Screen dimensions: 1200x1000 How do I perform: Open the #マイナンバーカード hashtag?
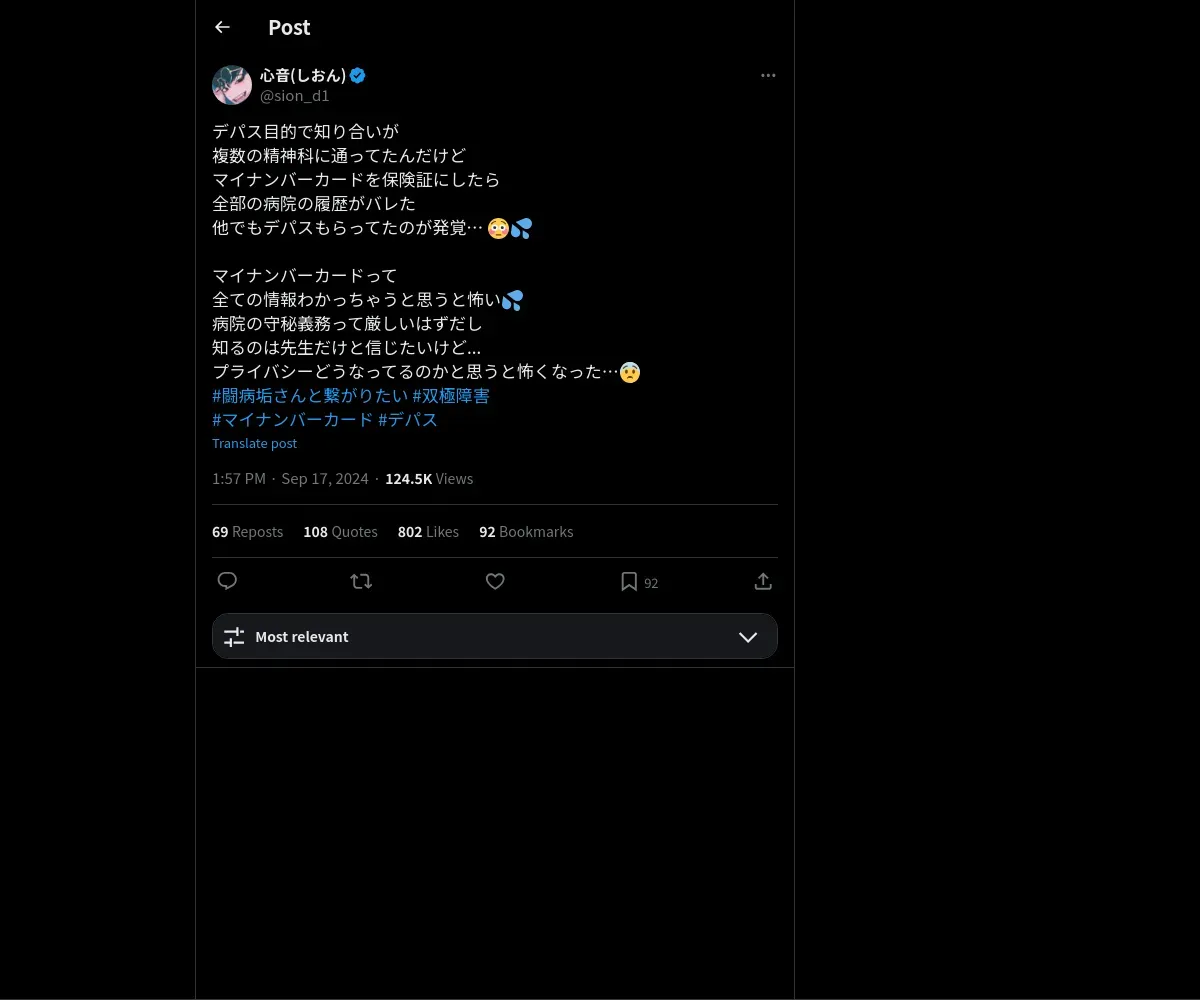(x=293, y=420)
